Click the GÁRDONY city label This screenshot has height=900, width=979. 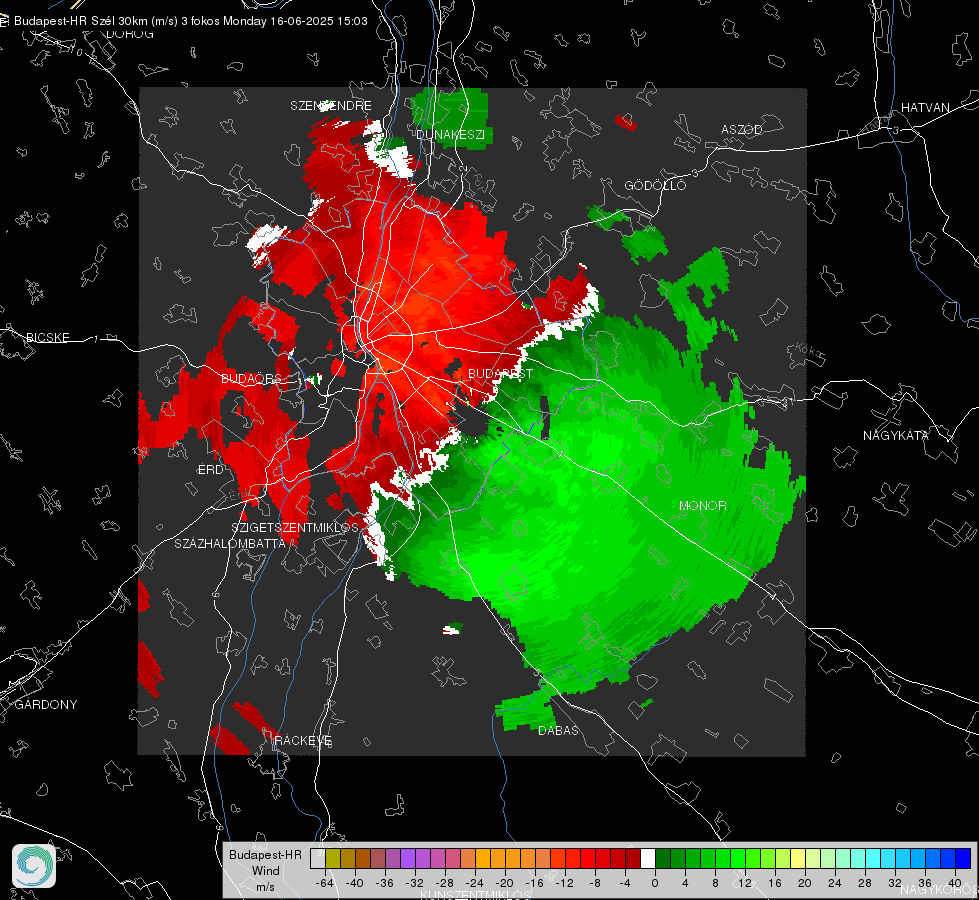(x=46, y=704)
